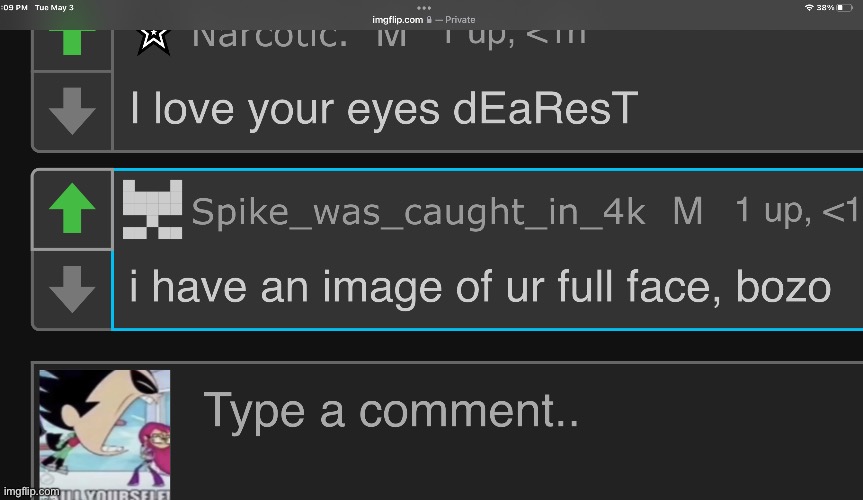Open the Spike_was_caught_in_4k profile link
863x500 pixels.
click(417, 211)
